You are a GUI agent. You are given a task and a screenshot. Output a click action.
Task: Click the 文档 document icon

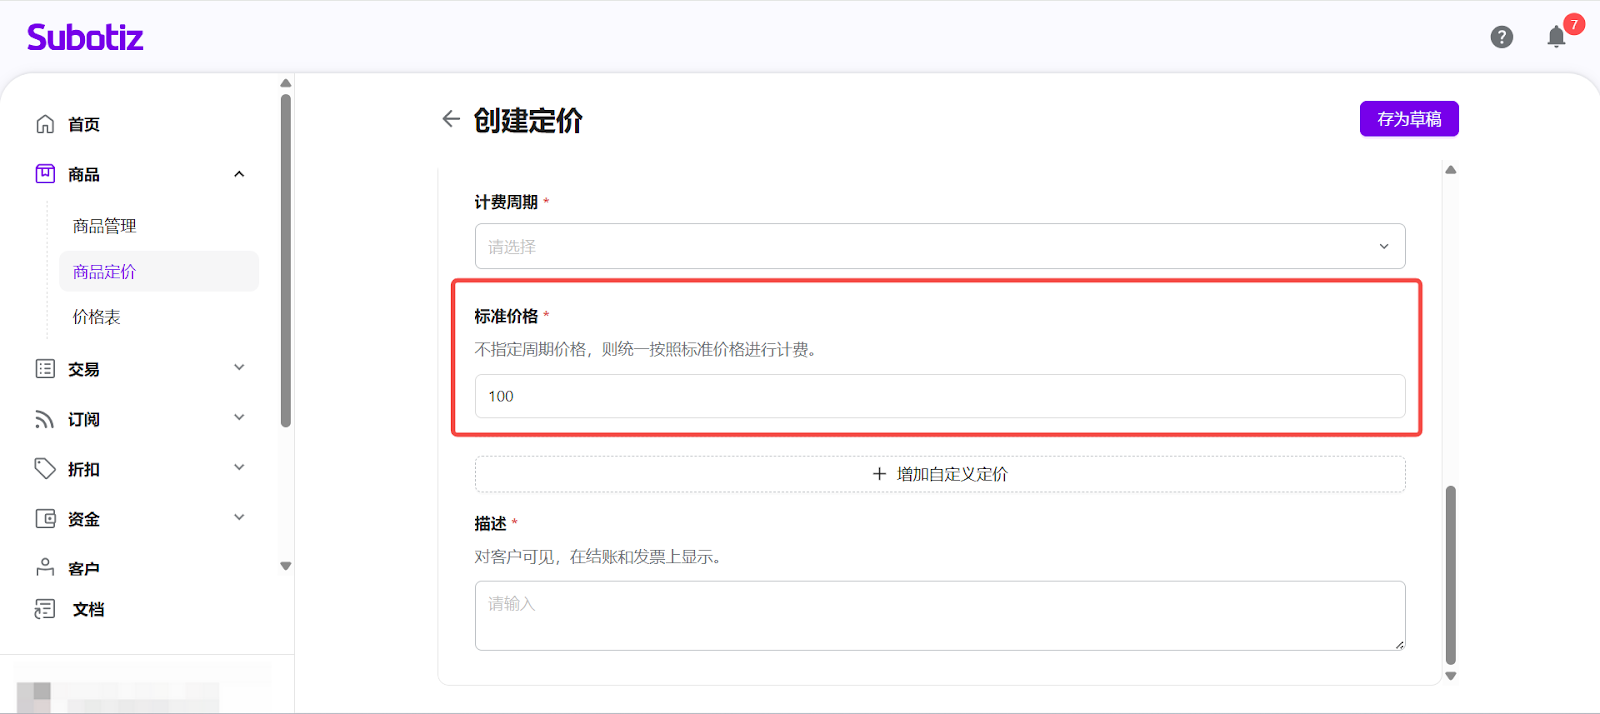[45, 609]
